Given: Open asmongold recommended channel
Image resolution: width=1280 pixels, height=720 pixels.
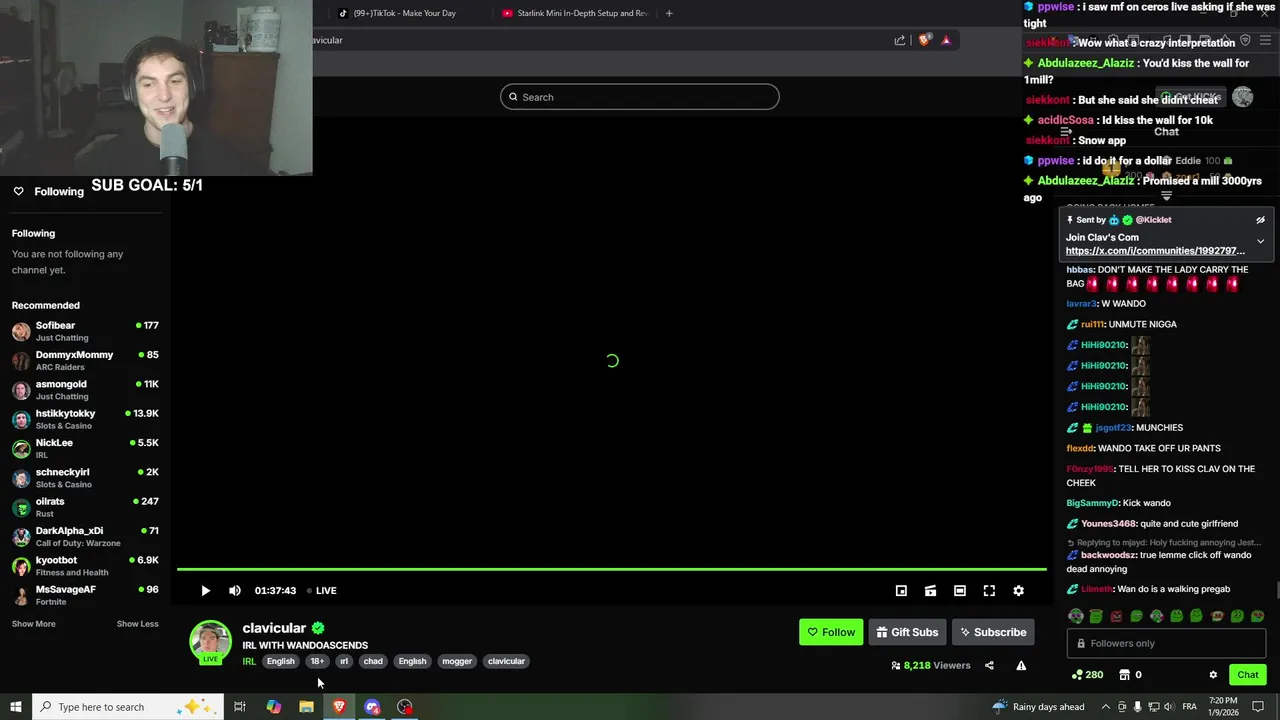Looking at the screenshot, I should (x=85, y=390).
